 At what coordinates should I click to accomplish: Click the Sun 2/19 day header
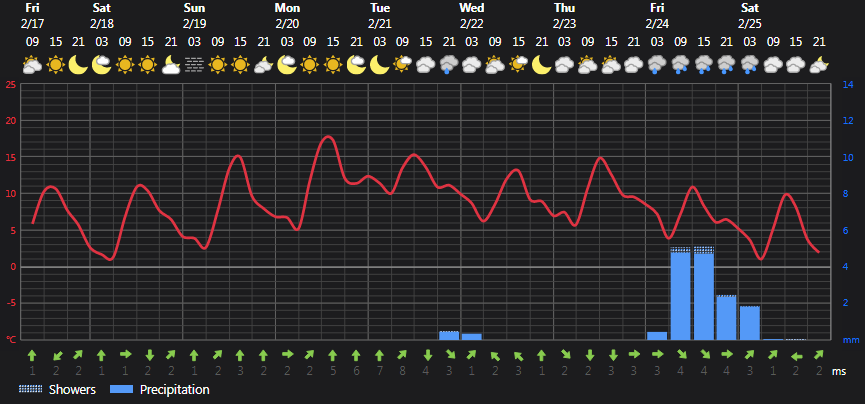(x=194, y=16)
